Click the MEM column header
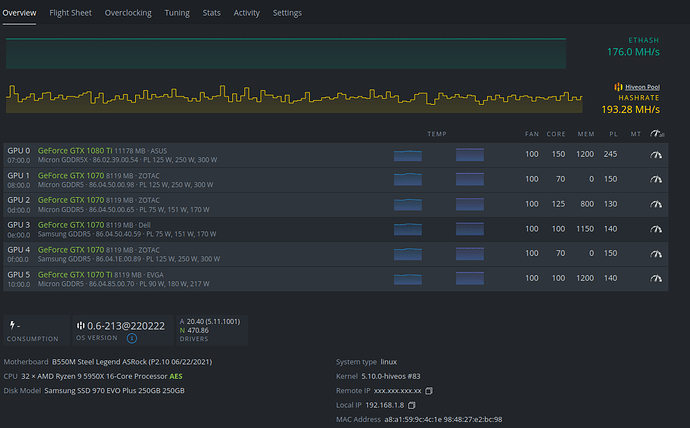The height and width of the screenshot is (428, 690). (586, 134)
